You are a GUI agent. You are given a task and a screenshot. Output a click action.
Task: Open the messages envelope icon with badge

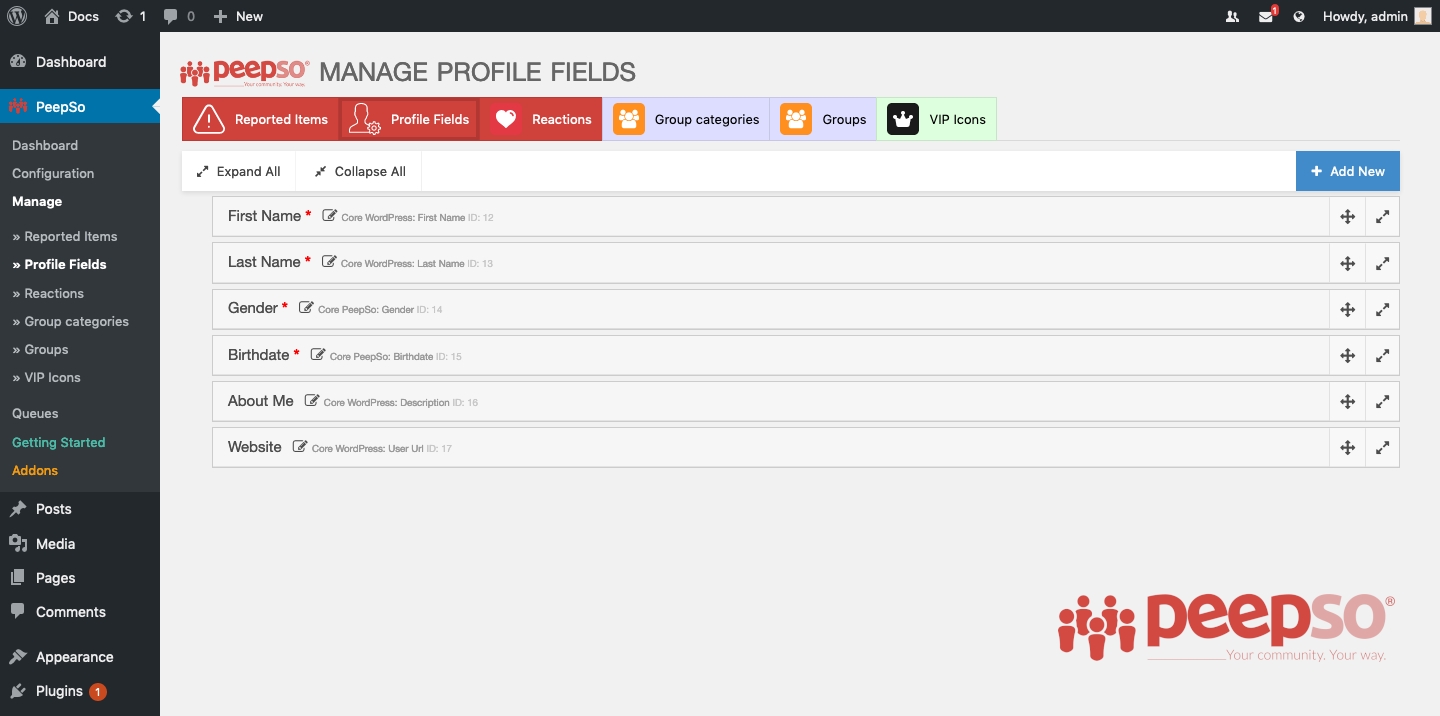[x=1267, y=16]
